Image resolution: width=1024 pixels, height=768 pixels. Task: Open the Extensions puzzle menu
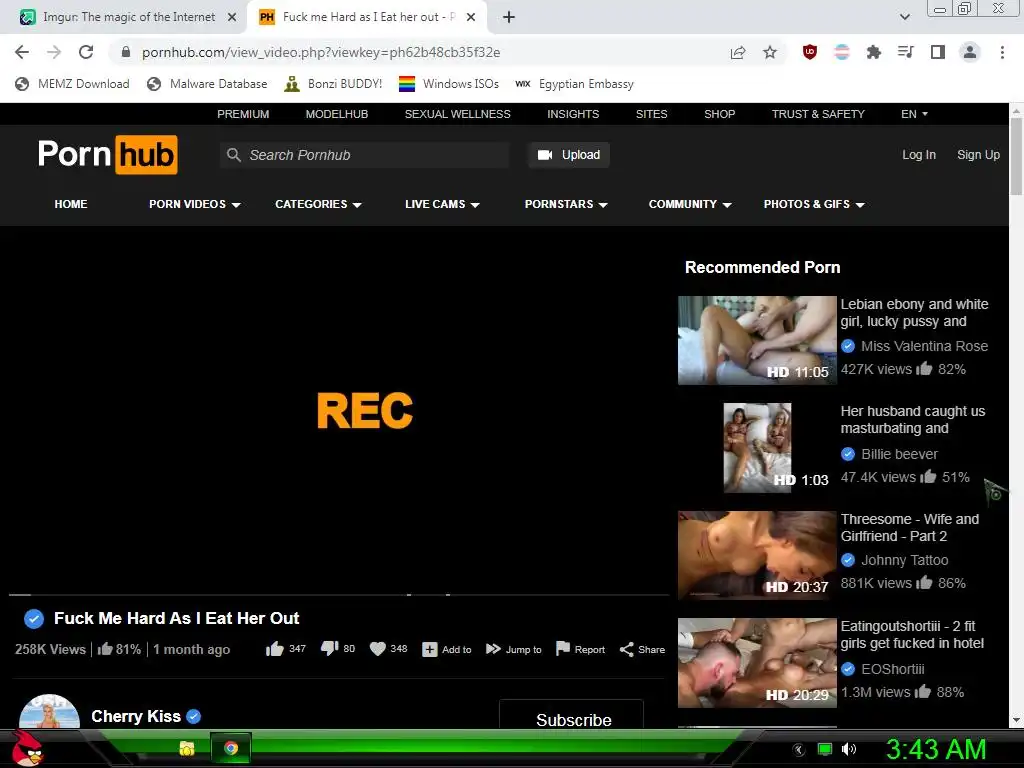[874, 52]
